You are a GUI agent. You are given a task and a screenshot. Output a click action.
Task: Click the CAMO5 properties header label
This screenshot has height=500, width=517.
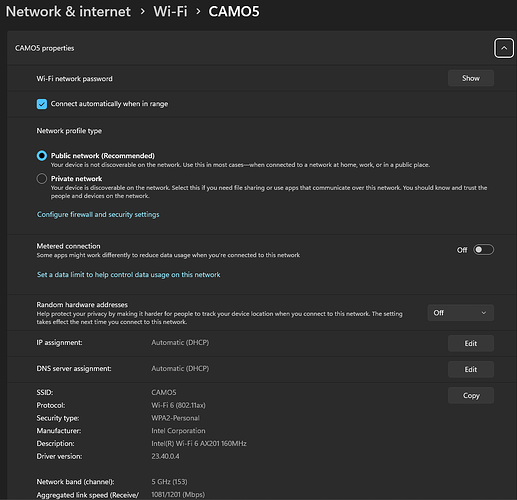click(x=45, y=48)
